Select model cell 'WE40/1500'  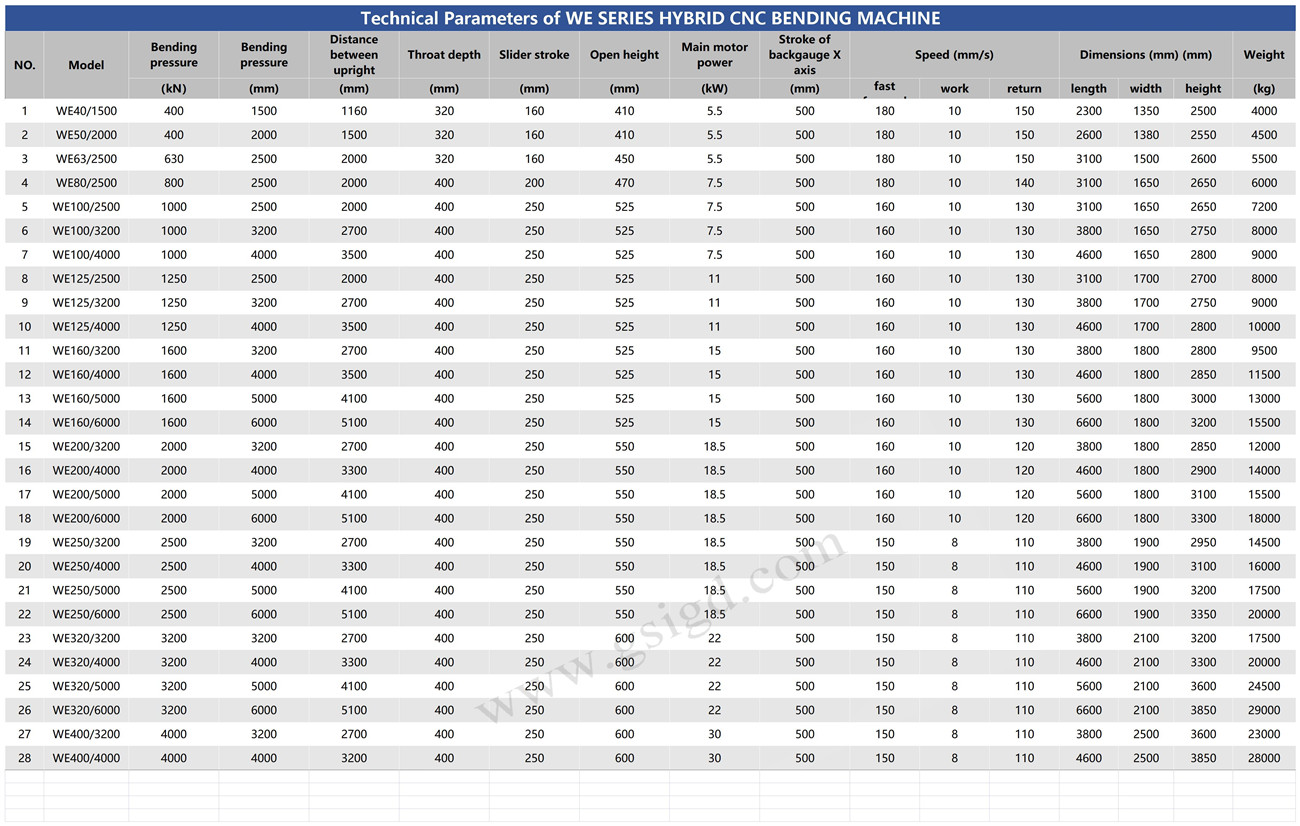86,111
